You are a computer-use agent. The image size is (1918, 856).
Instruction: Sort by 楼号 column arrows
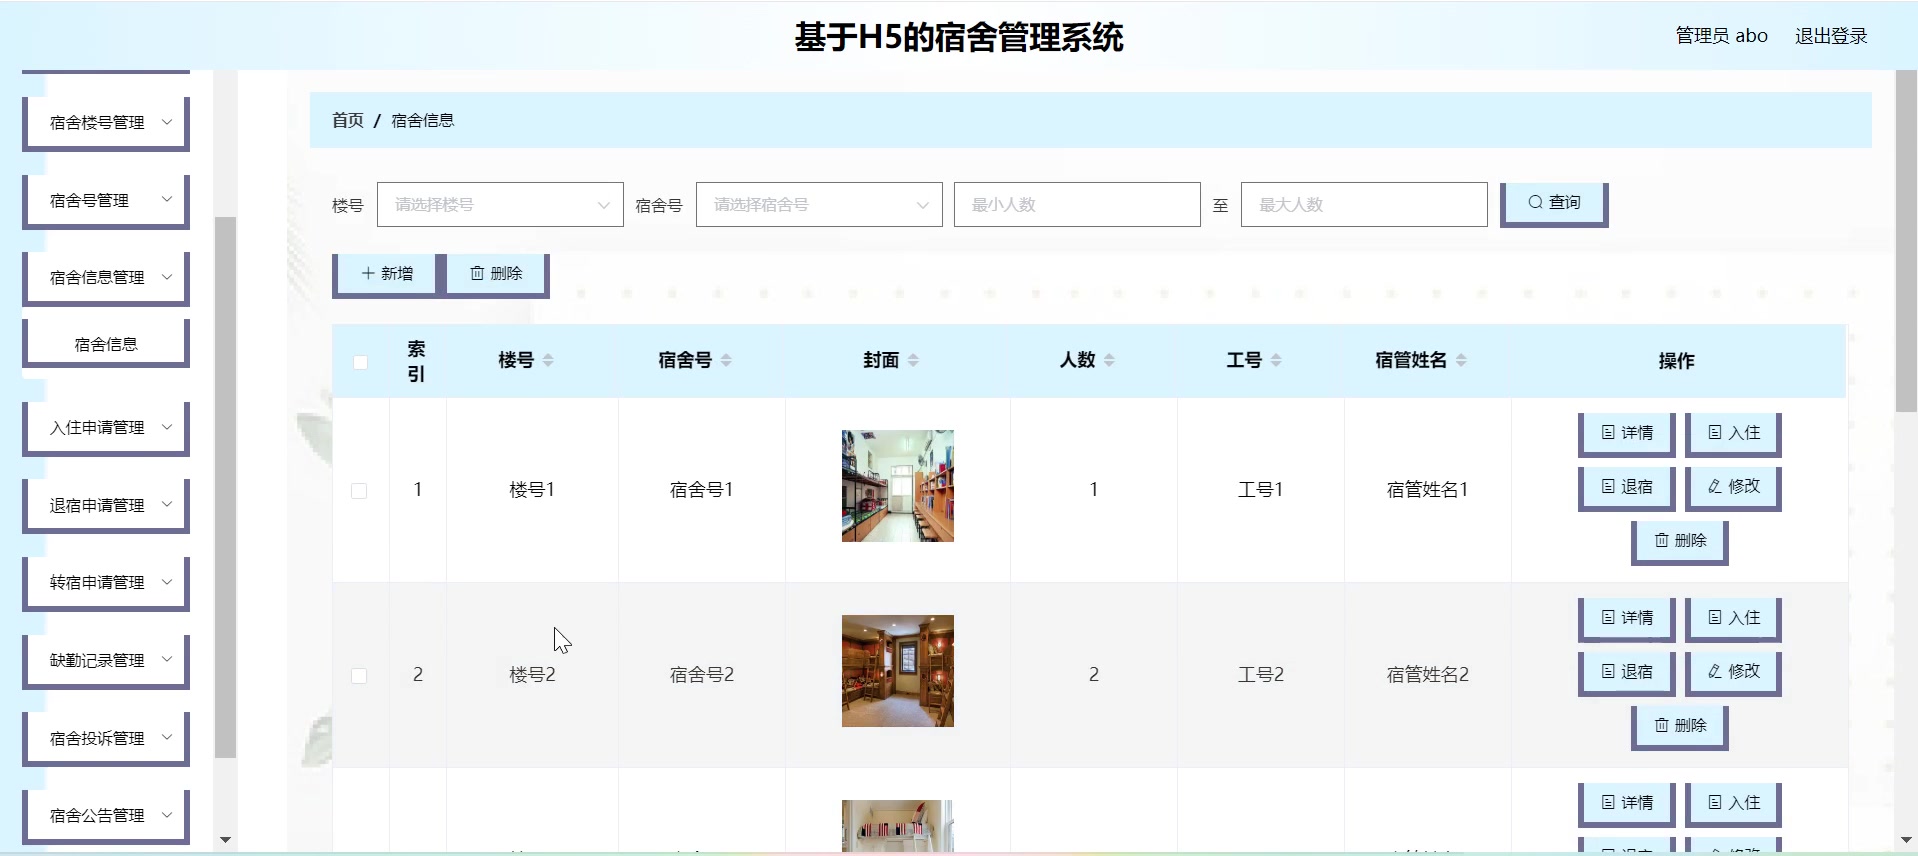tap(548, 361)
